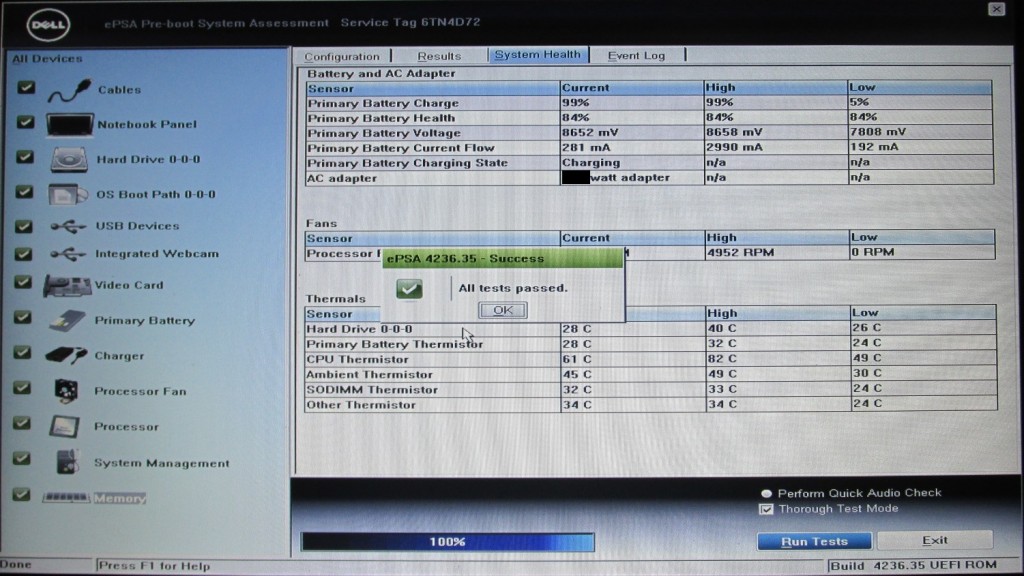
Task: Click Primary Battery Voltage 8652 mV value
Action: click(590, 133)
